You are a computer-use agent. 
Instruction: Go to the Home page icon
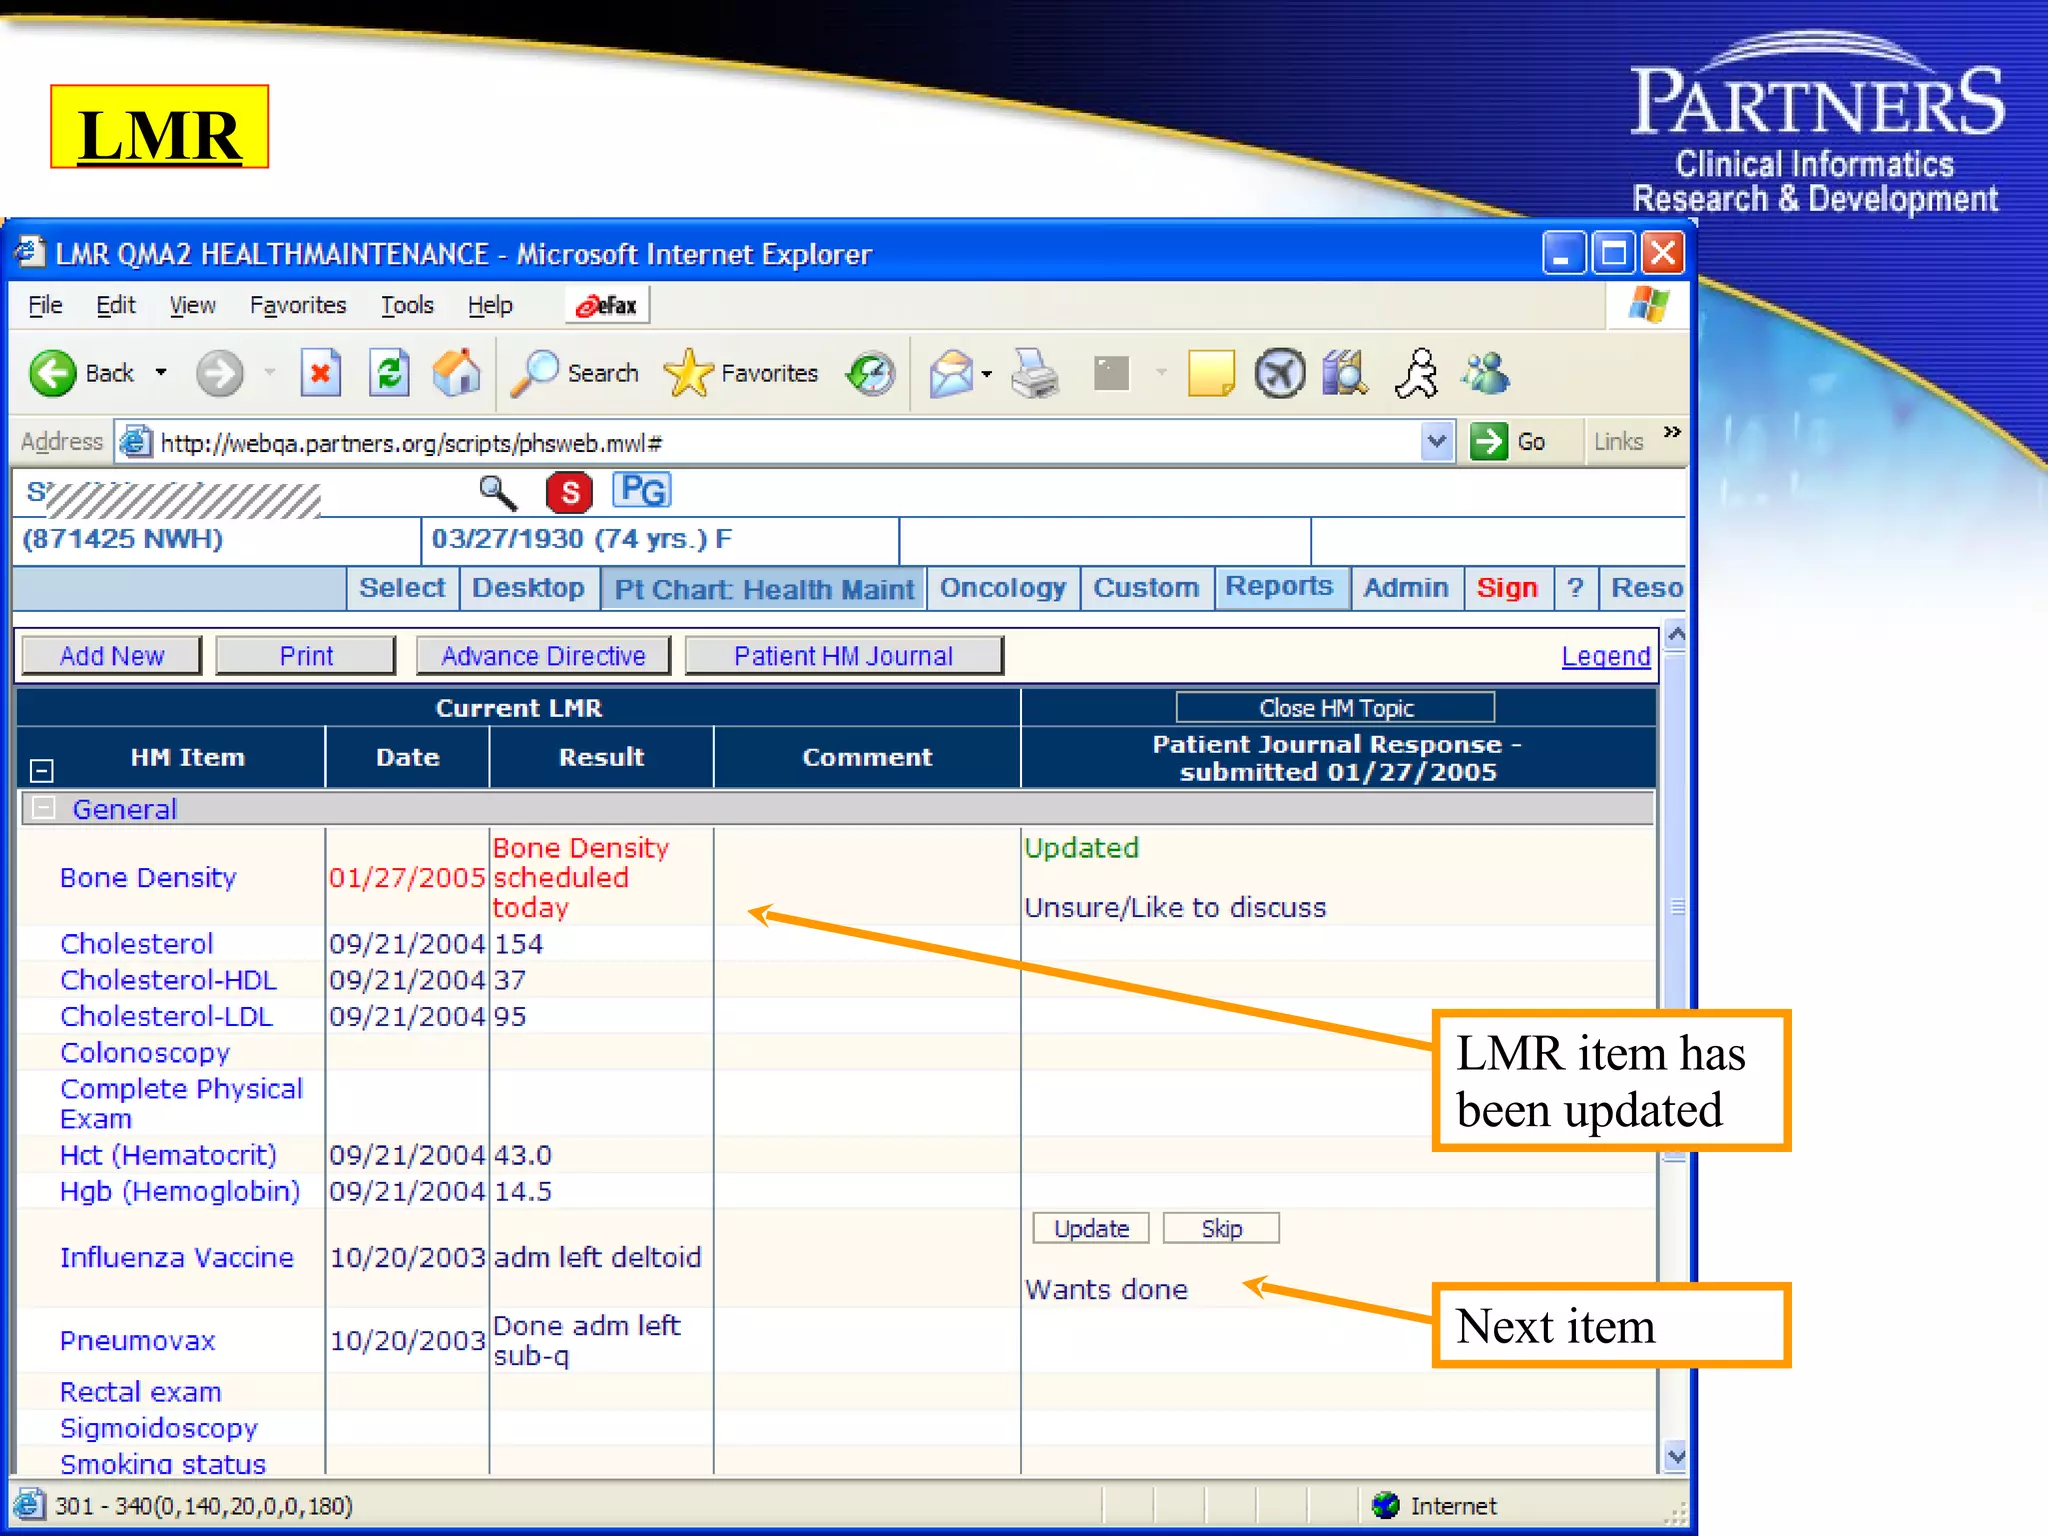[457, 374]
